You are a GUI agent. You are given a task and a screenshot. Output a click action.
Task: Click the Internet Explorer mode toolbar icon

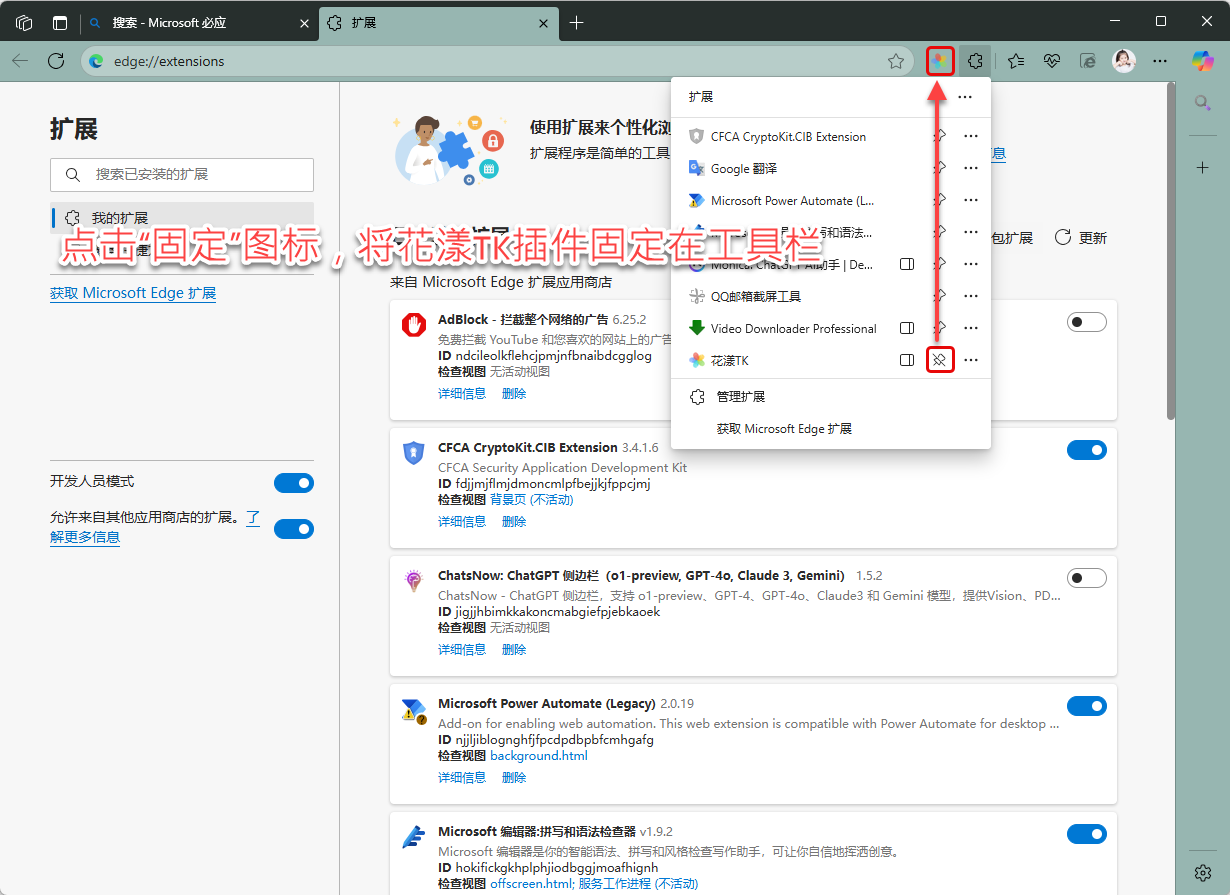1088,61
